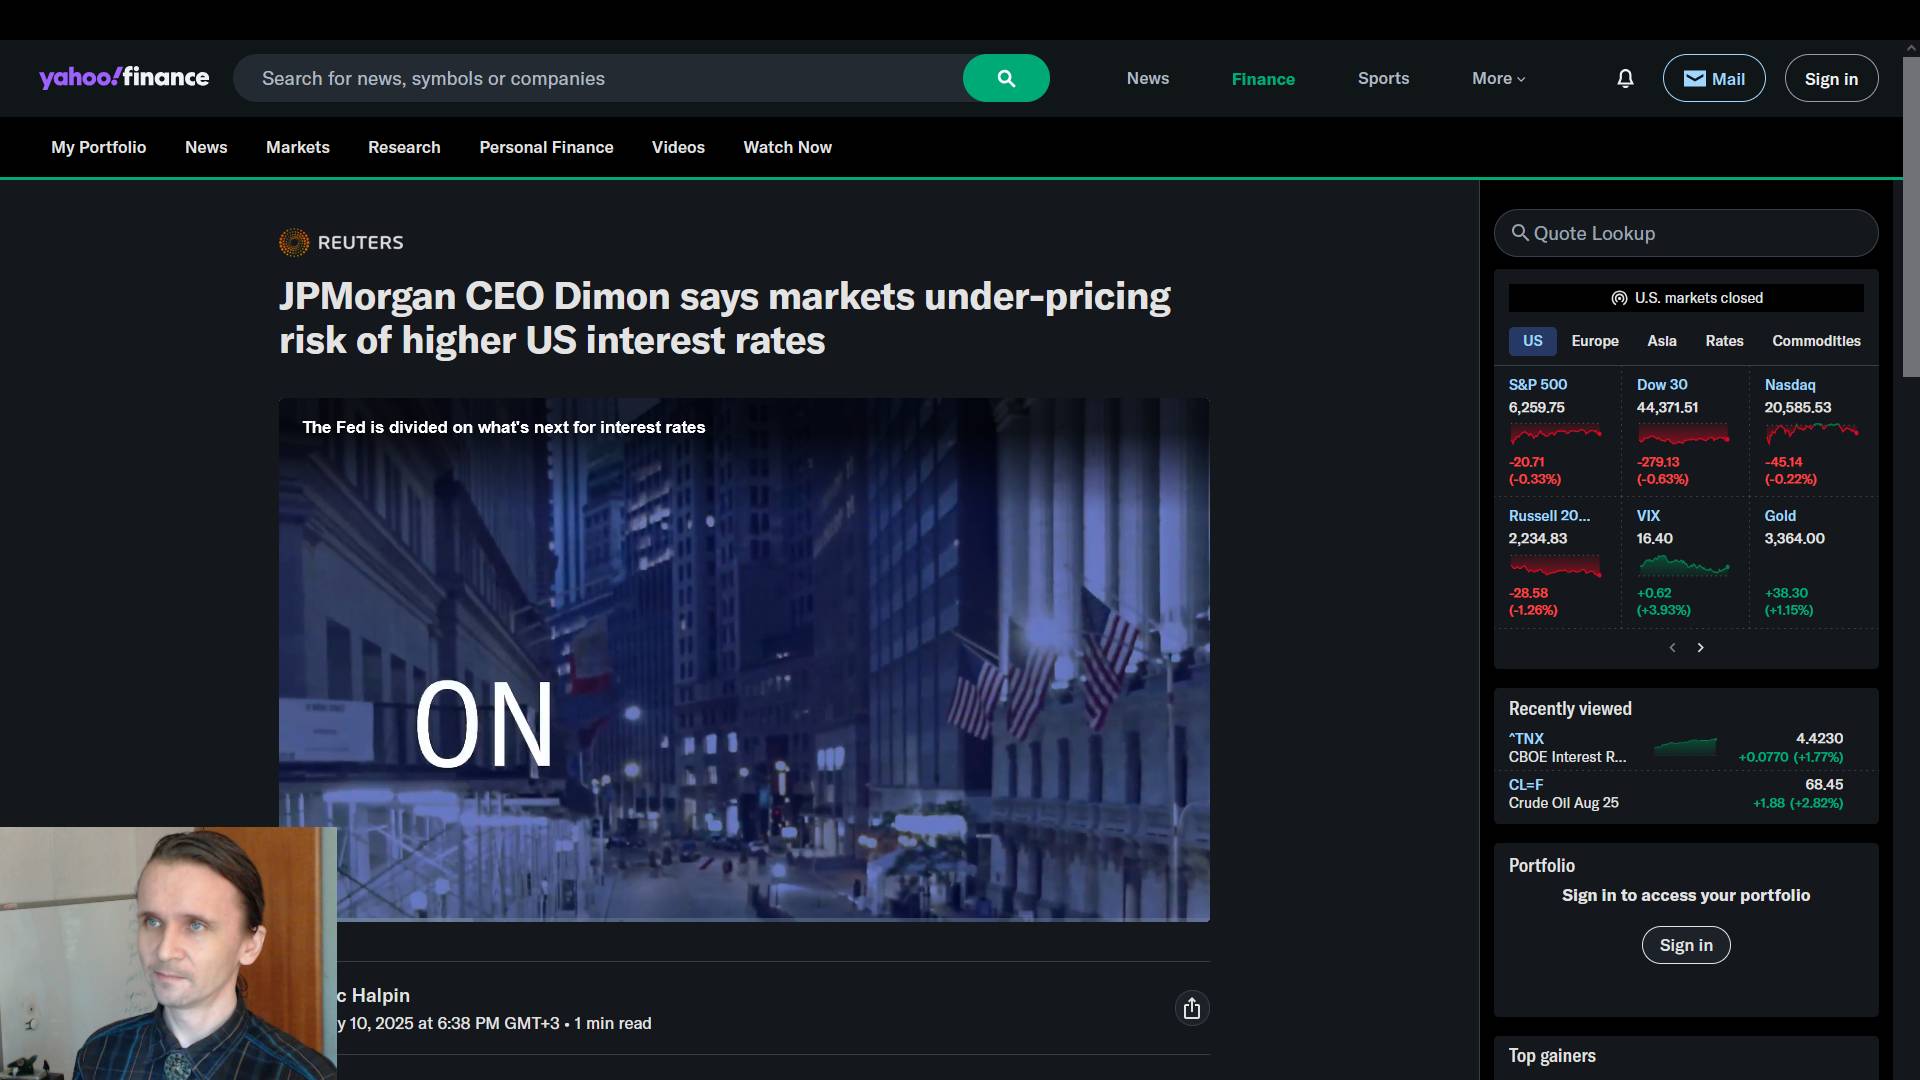This screenshot has height=1080, width=1920.
Task: Click the article share icon
Action: pyautogui.click(x=1191, y=1008)
